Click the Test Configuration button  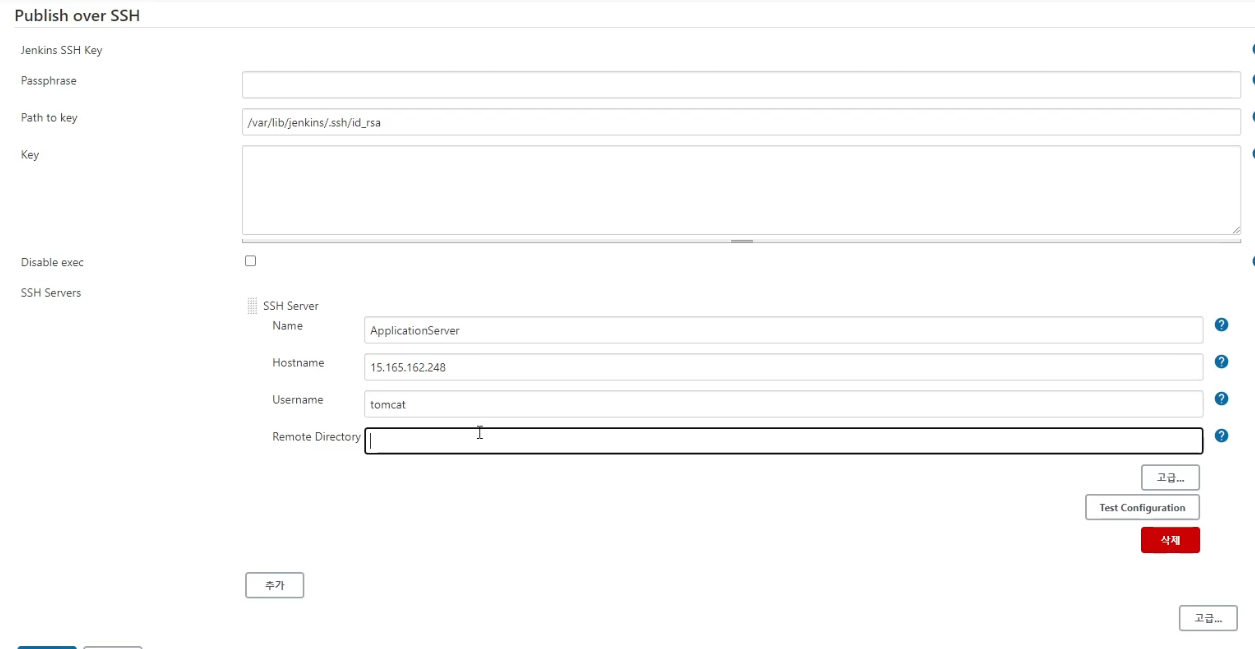click(1142, 508)
